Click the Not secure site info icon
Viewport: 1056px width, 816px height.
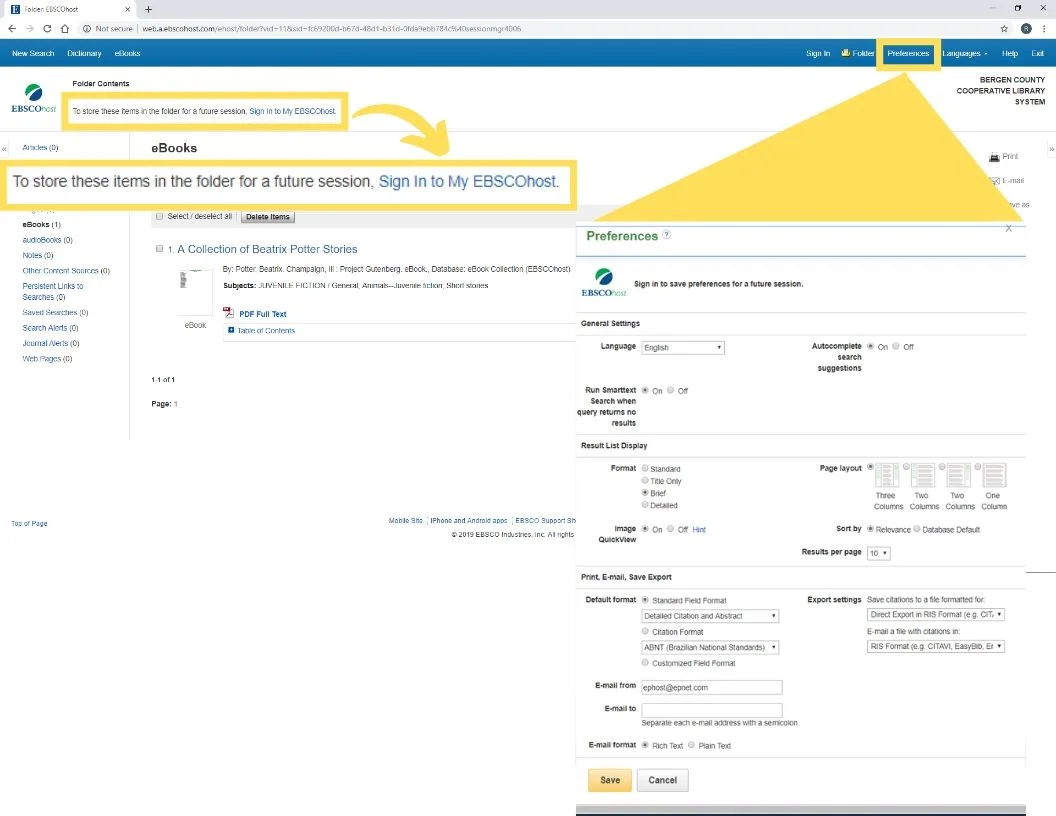[87, 28]
